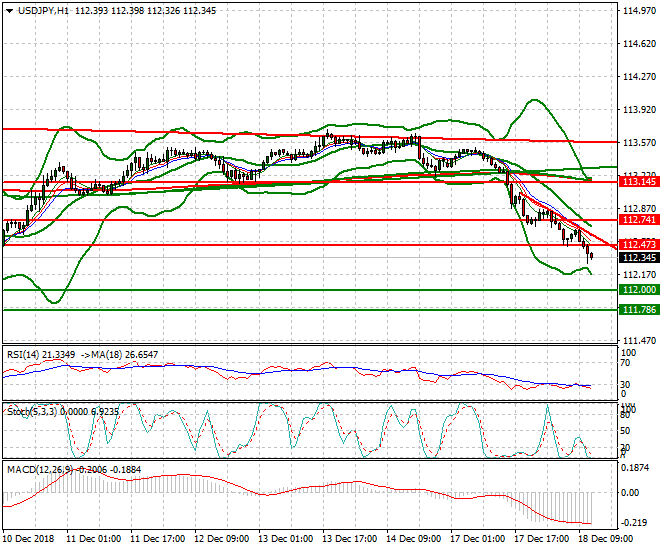Click the USDJPY,H1 chart title text
The image size is (660, 550).
click(43, 11)
